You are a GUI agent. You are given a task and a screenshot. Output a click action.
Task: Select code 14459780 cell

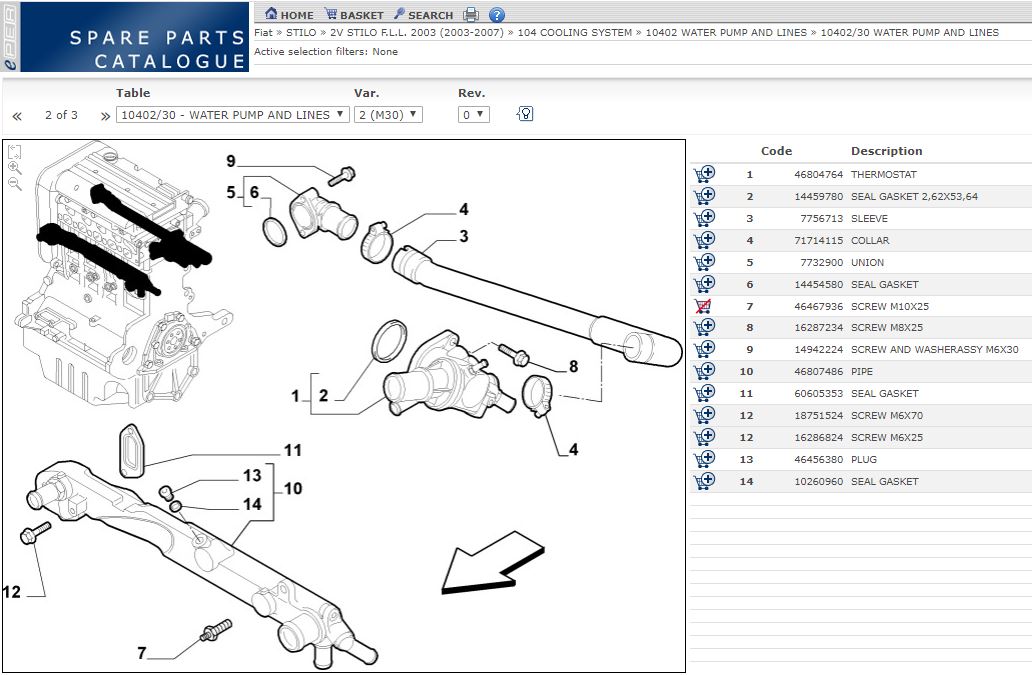coord(818,196)
